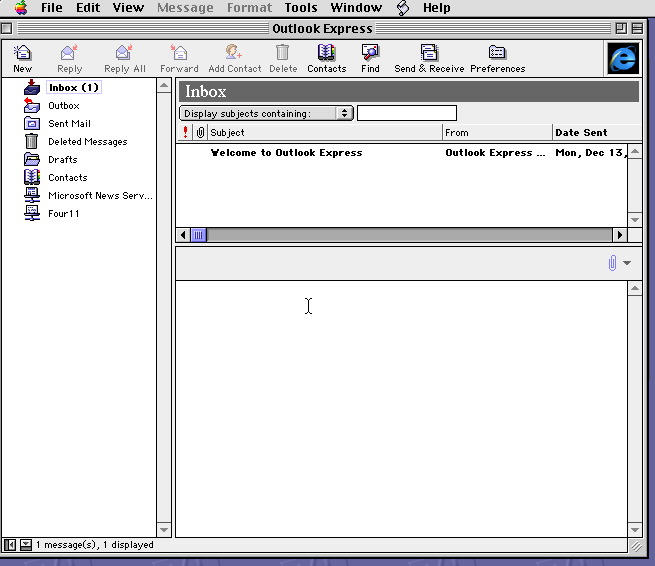Click the Delete trash toolbar icon
Screen dimensions: 655x566
[283, 53]
